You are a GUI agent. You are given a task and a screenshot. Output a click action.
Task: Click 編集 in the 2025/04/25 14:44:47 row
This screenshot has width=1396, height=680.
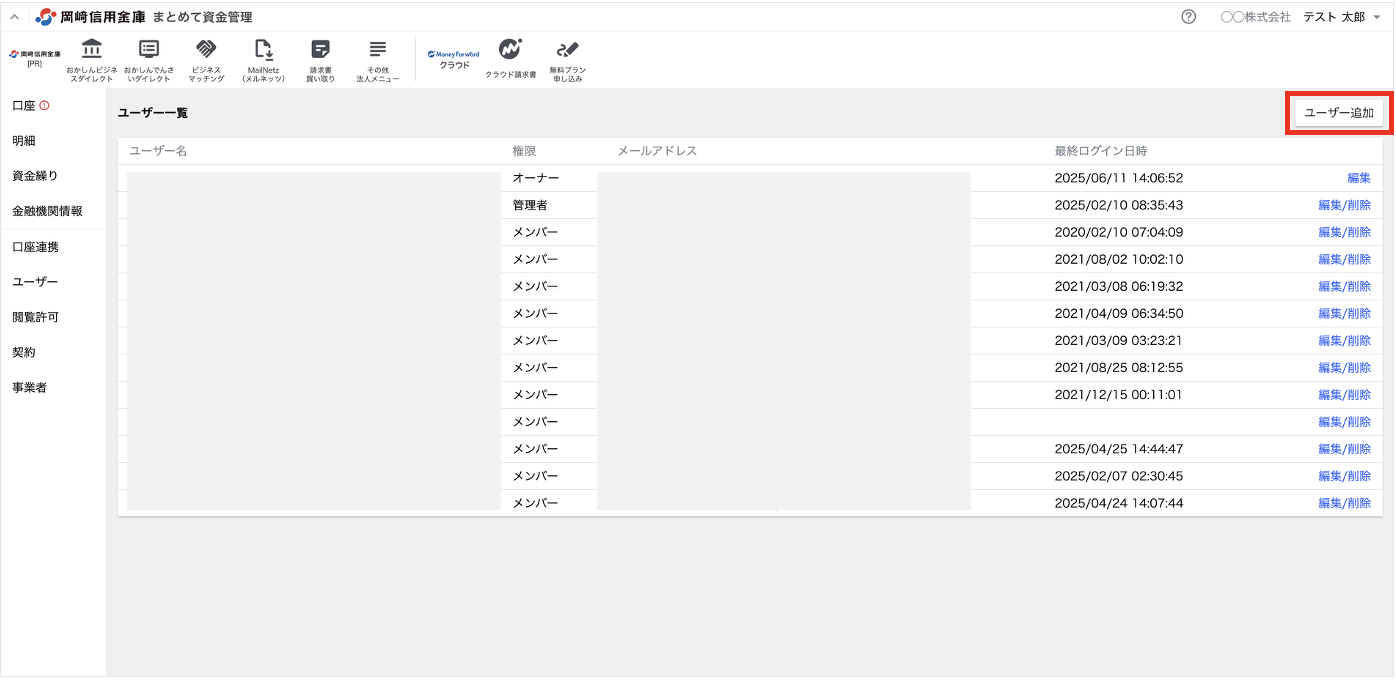pos(1330,449)
